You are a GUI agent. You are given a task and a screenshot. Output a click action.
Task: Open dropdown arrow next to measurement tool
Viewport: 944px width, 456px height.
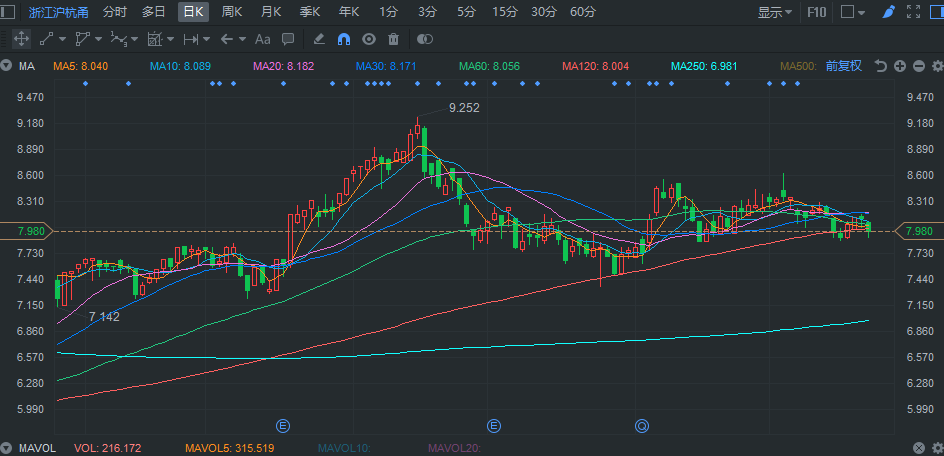(x=170, y=39)
